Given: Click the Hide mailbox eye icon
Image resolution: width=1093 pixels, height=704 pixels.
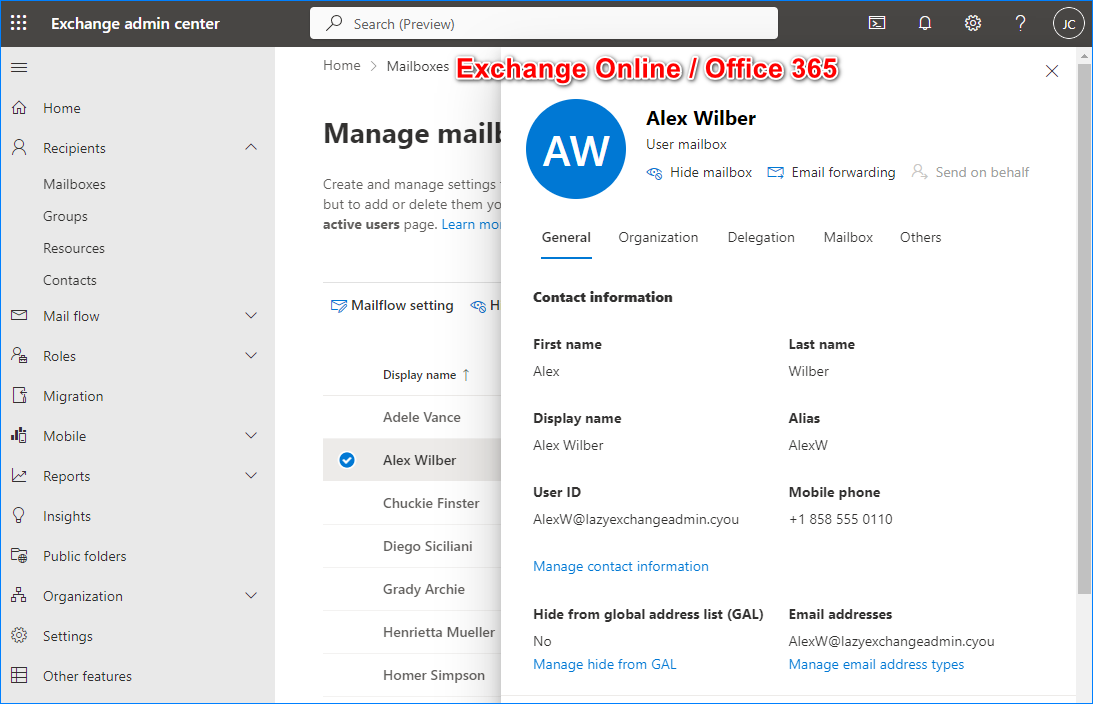Looking at the screenshot, I should [x=654, y=173].
